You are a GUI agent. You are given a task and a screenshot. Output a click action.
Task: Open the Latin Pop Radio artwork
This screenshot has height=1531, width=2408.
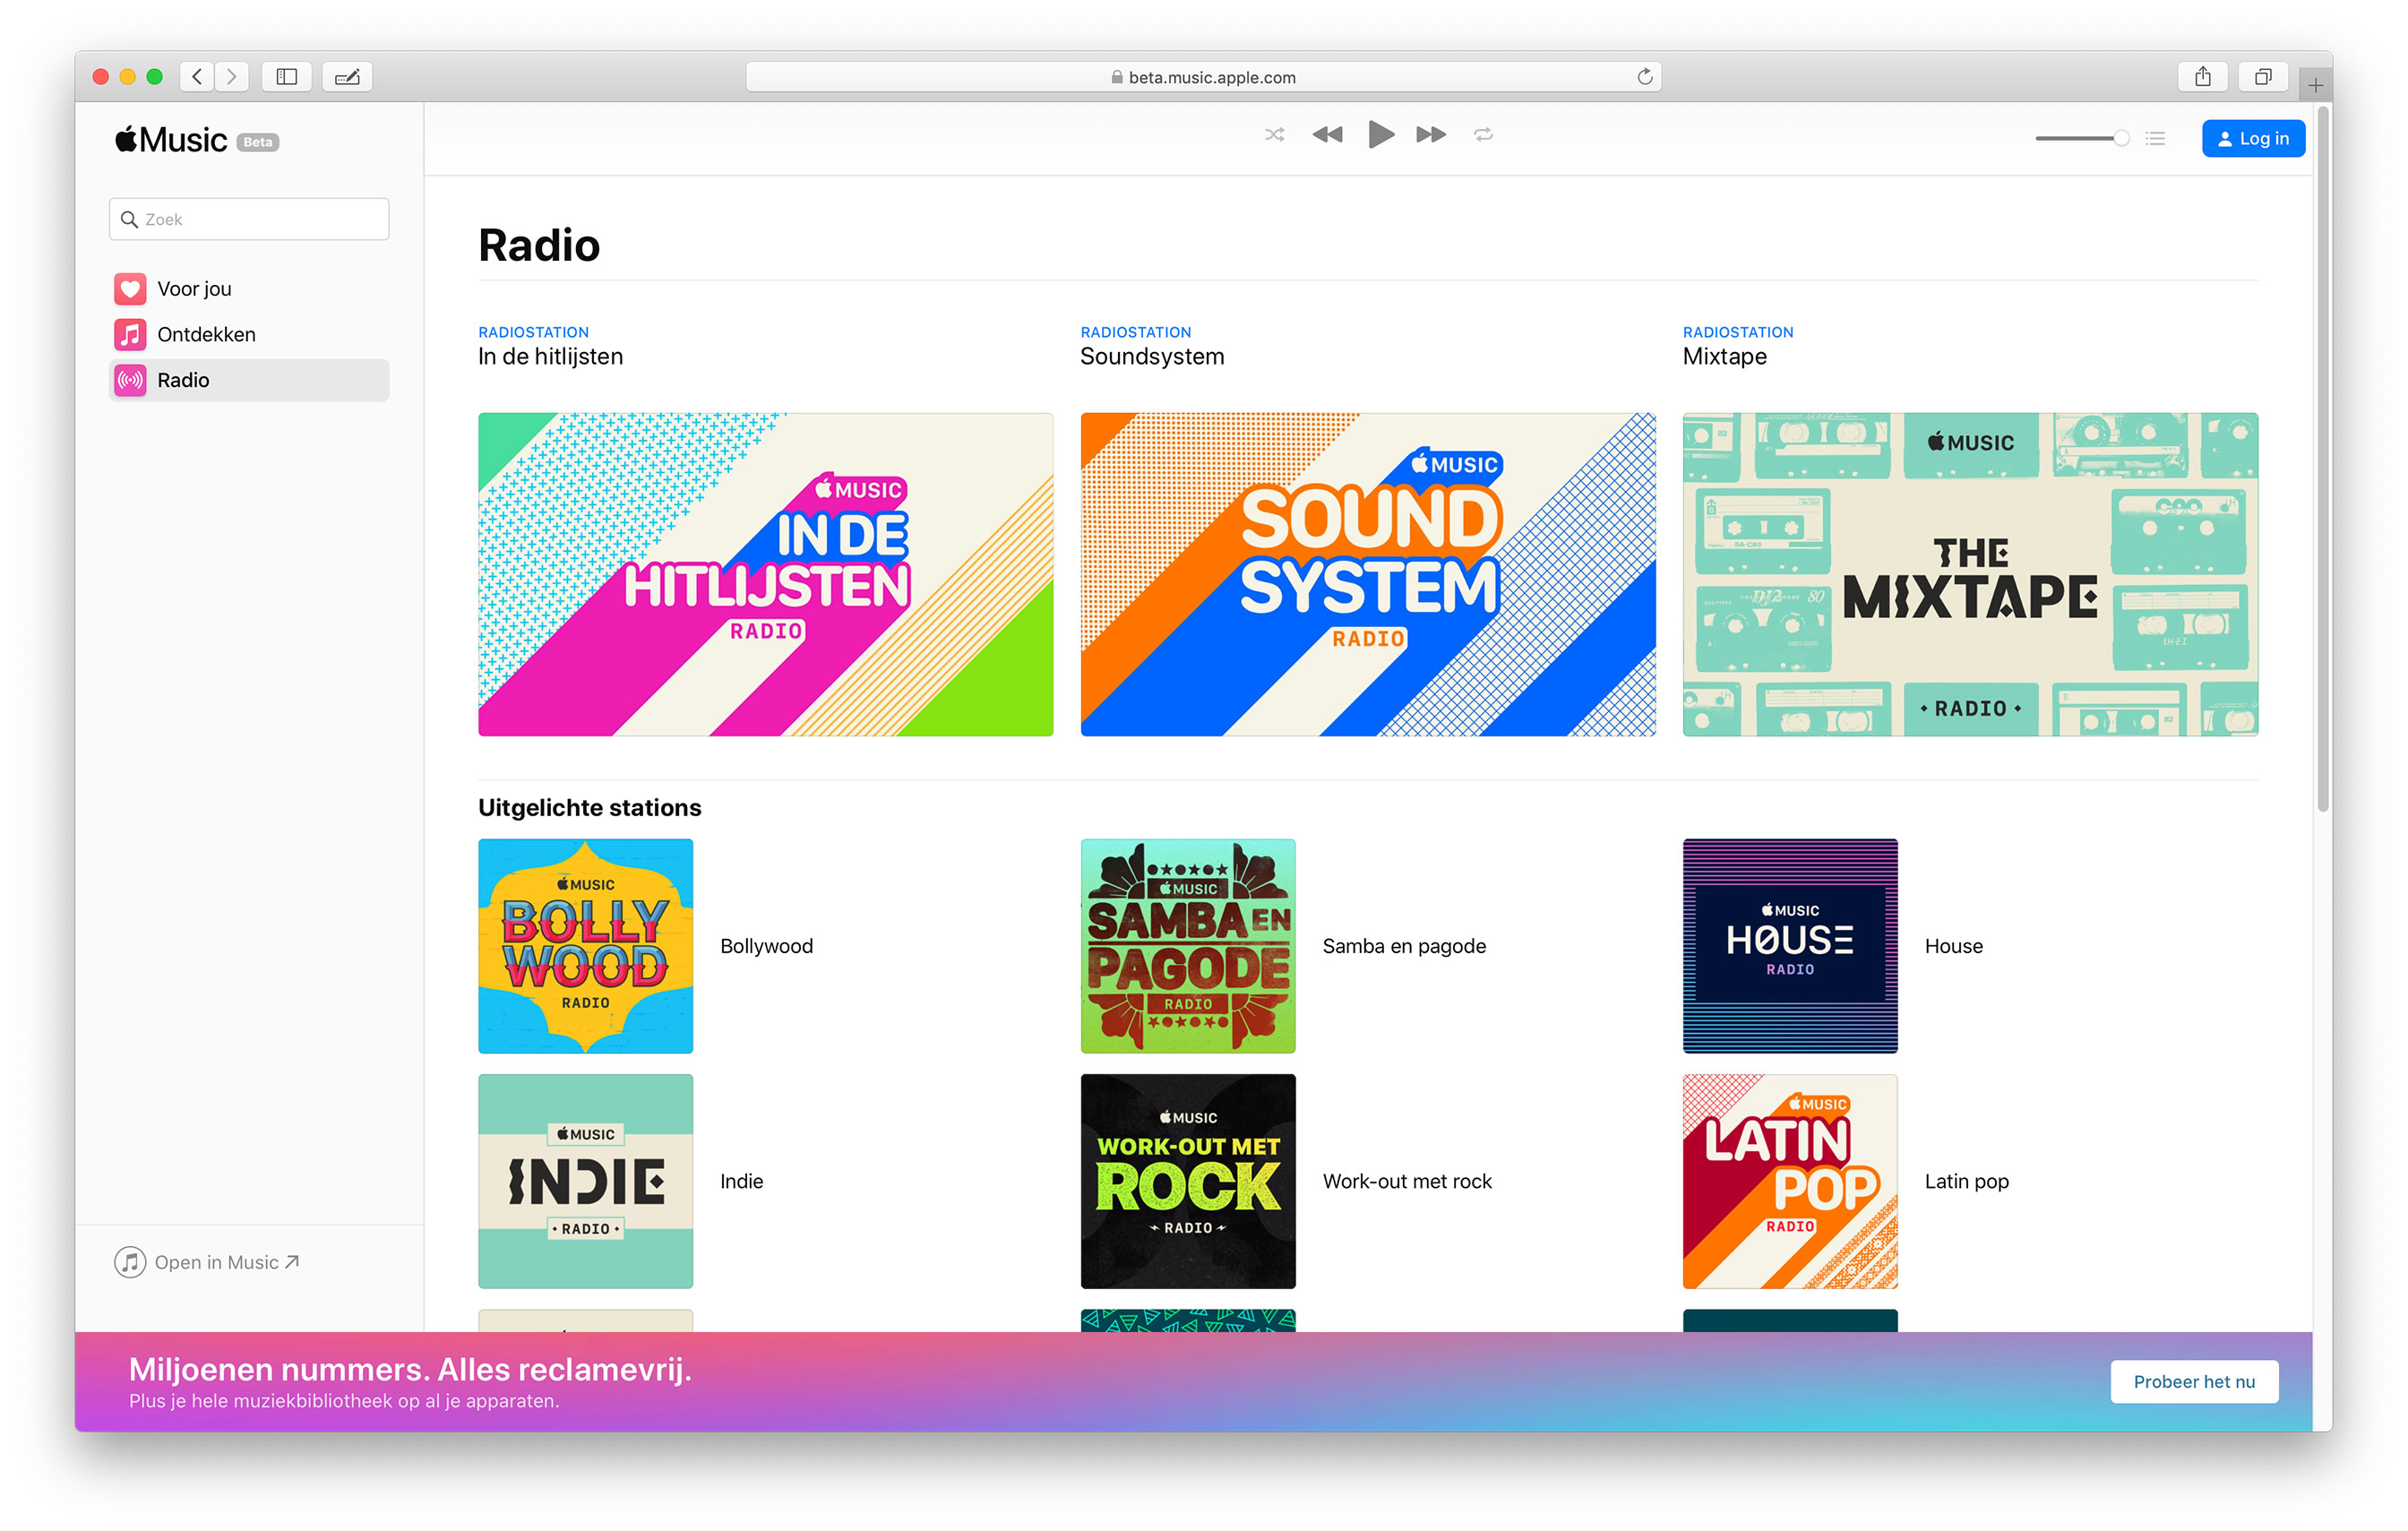point(1790,1181)
